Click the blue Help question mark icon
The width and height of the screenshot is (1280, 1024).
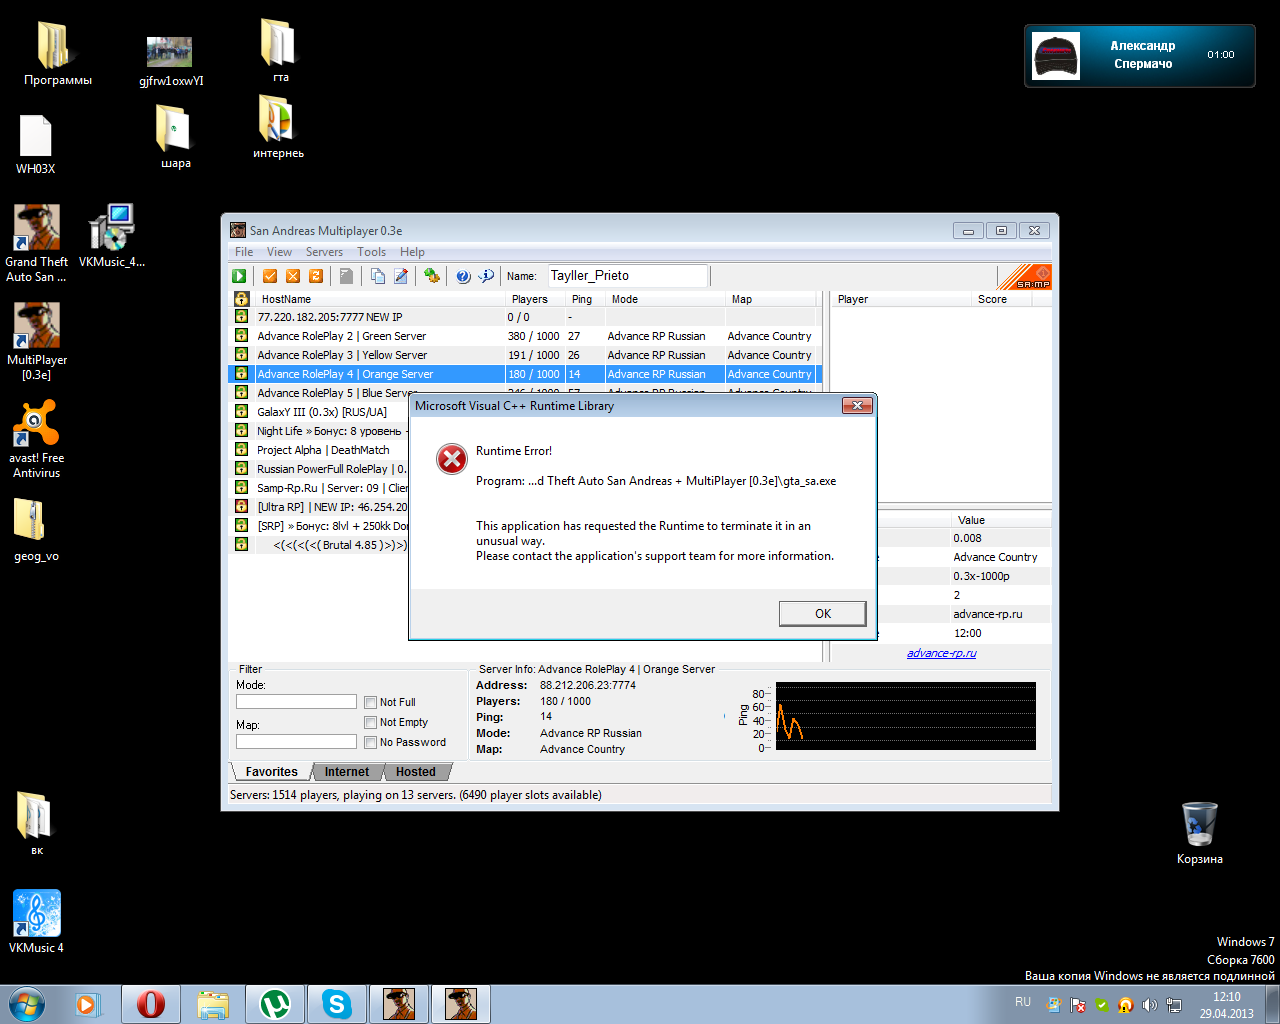click(x=463, y=276)
